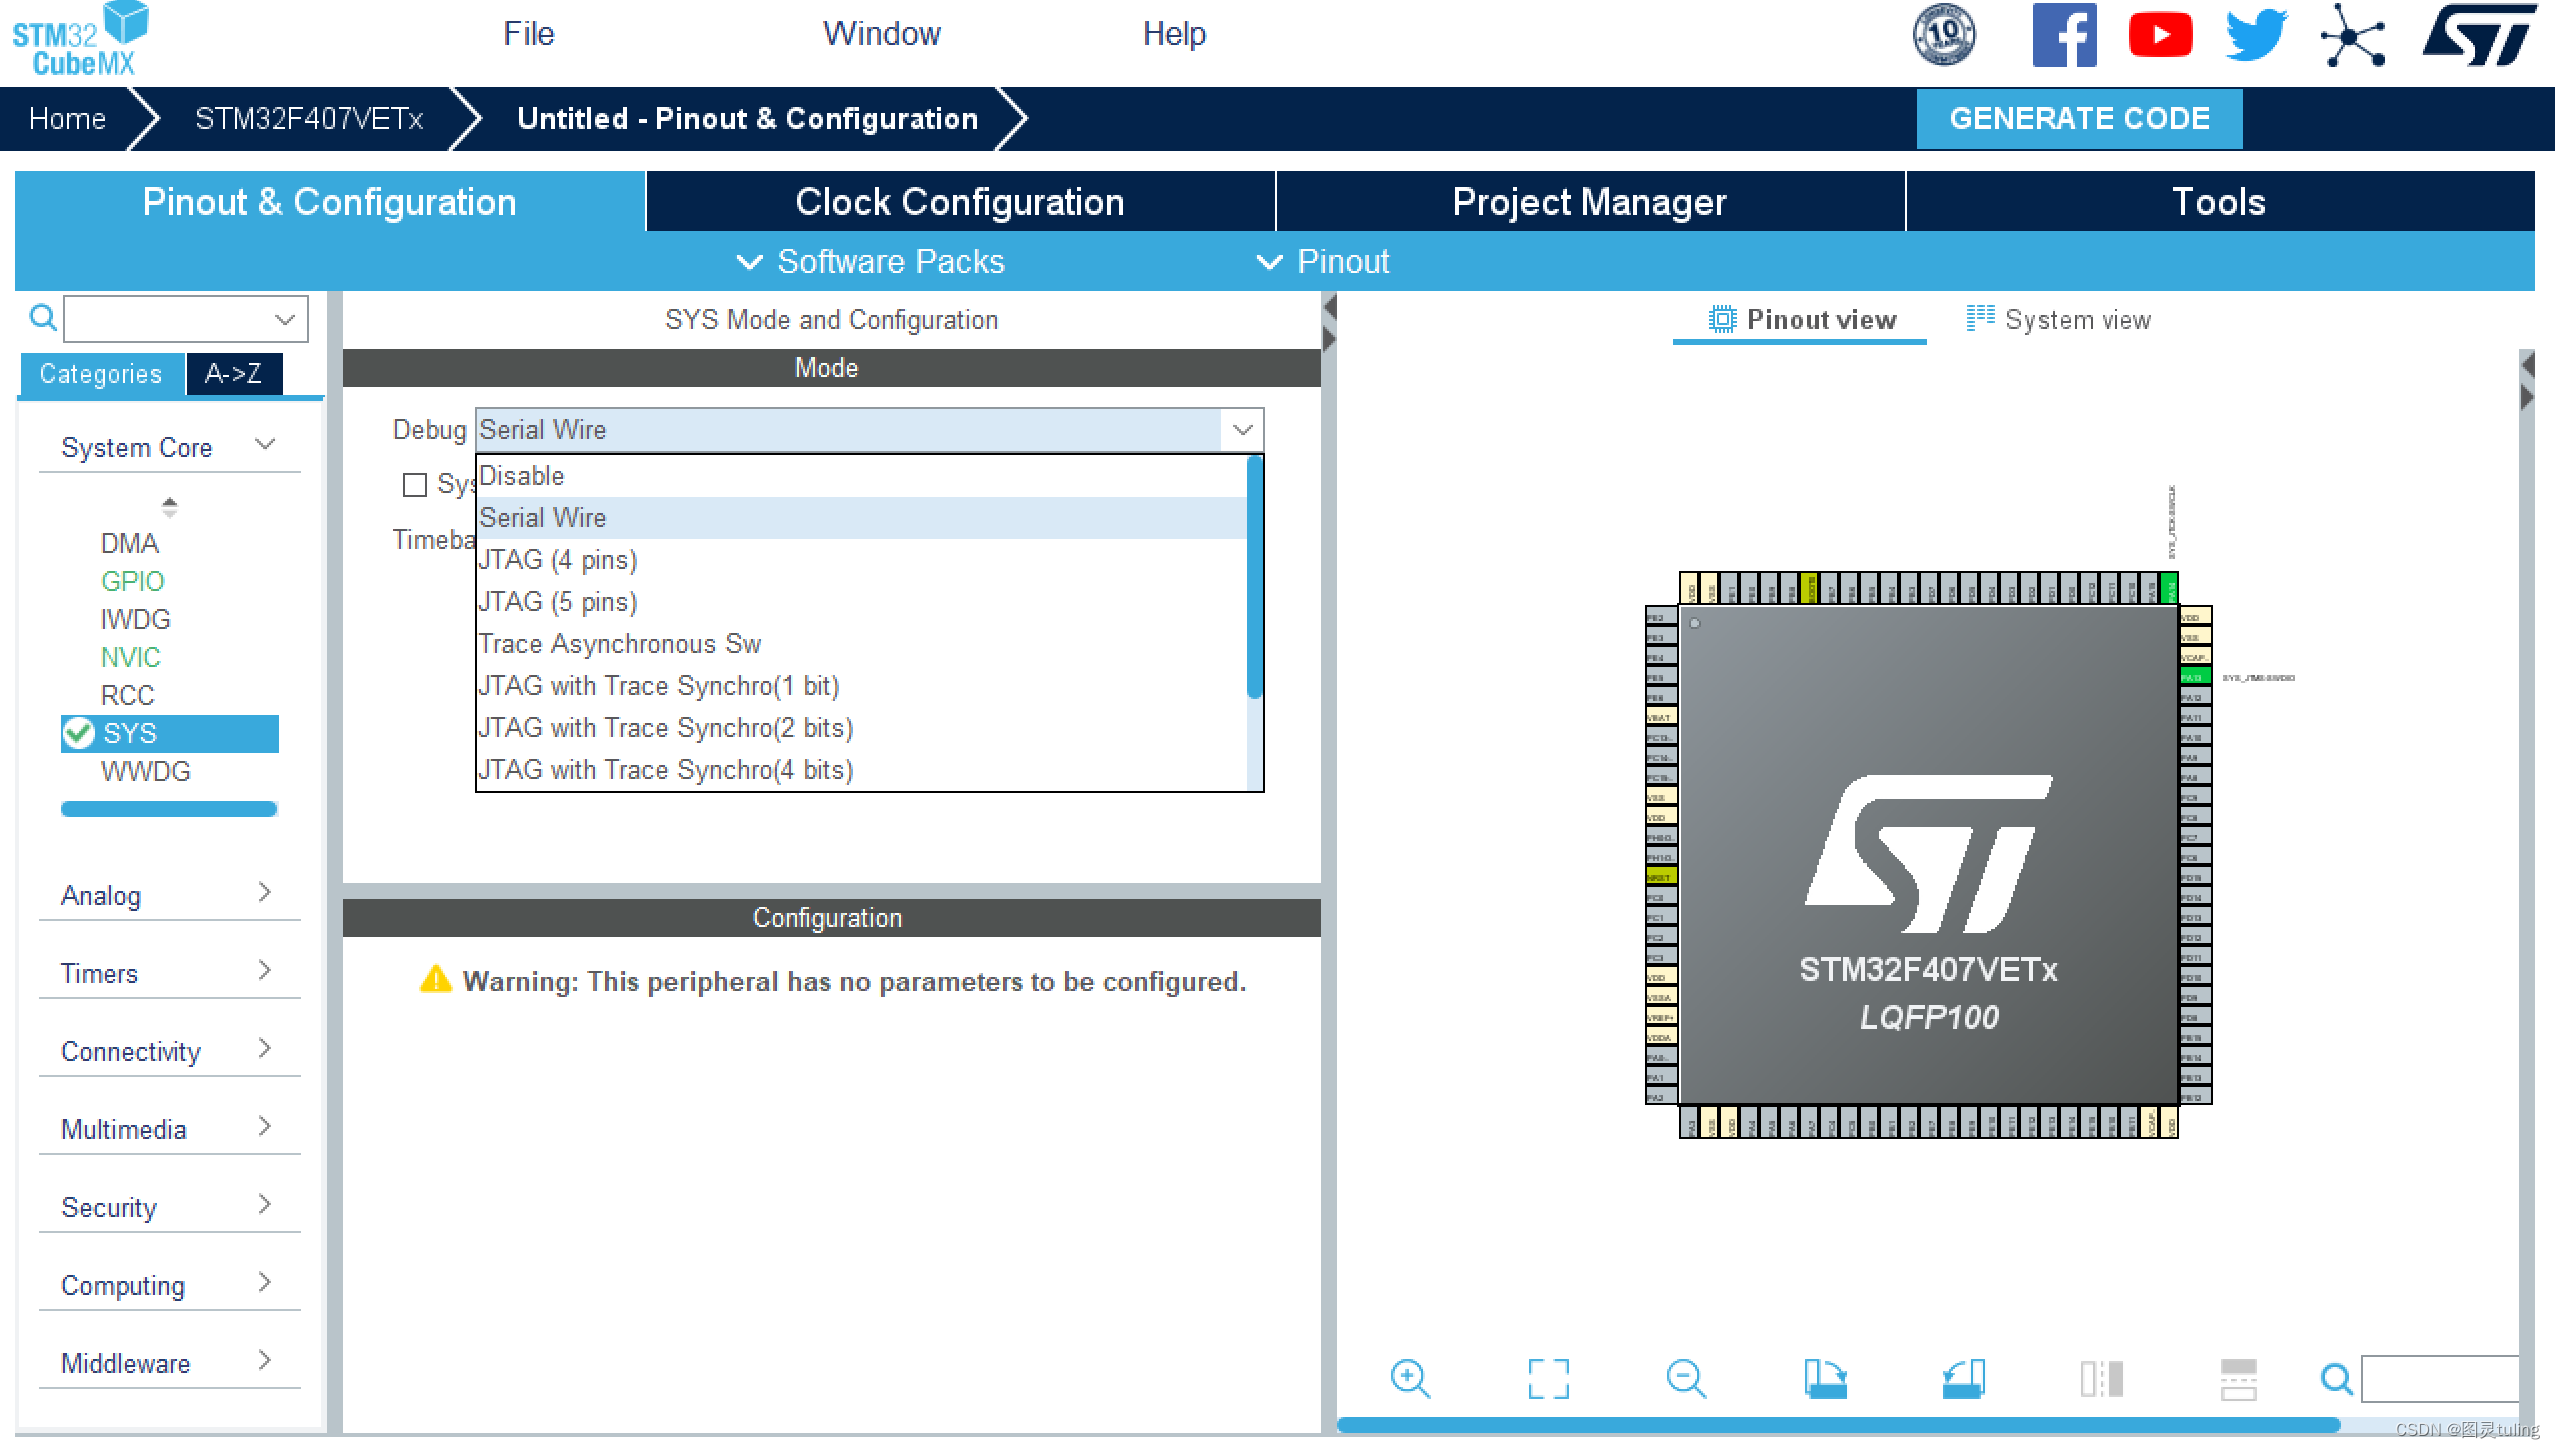Image resolution: width=2555 pixels, height=1449 pixels.
Task: Click the pin search field at bottom right
Action: pos(2440,1379)
